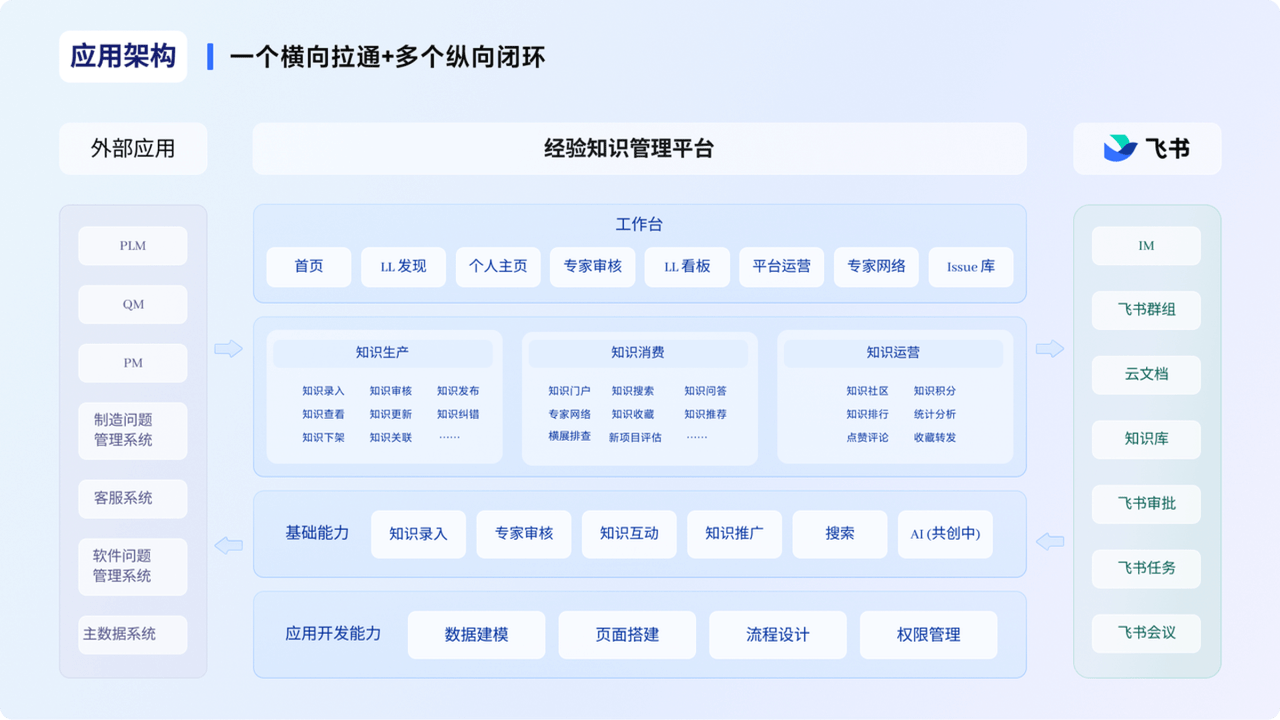Click 知识审核 under 知识生产
1280x720 pixels.
pyautogui.click(x=390, y=391)
